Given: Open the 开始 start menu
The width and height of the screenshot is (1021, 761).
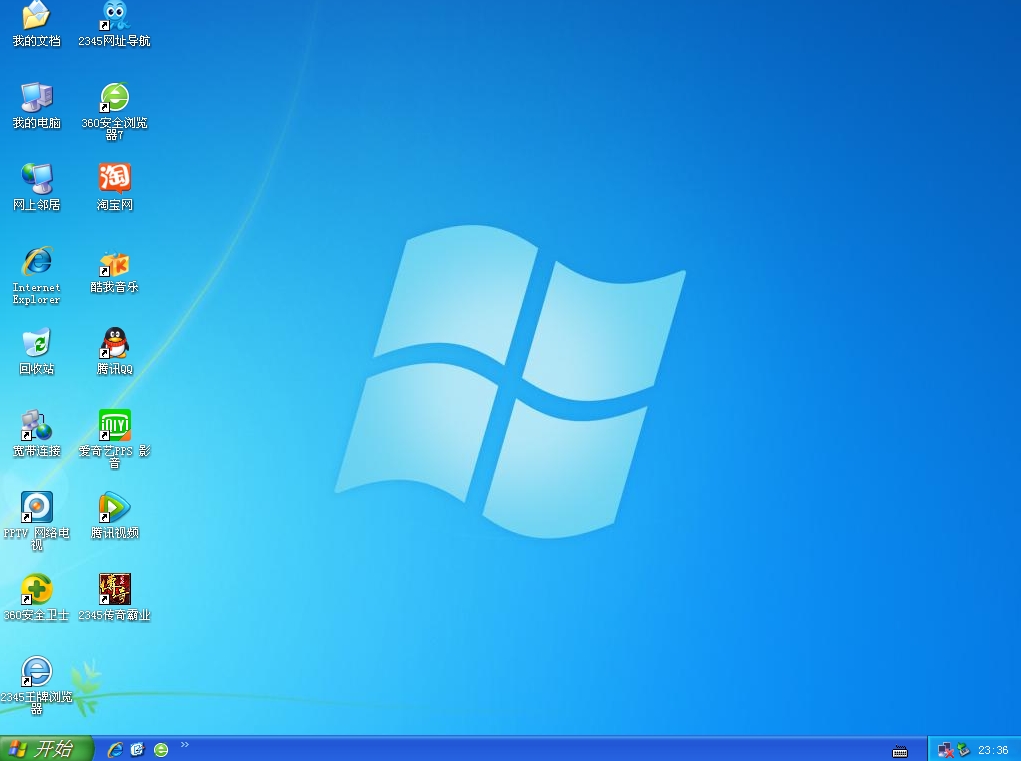Looking at the screenshot, I should point(46,749).
